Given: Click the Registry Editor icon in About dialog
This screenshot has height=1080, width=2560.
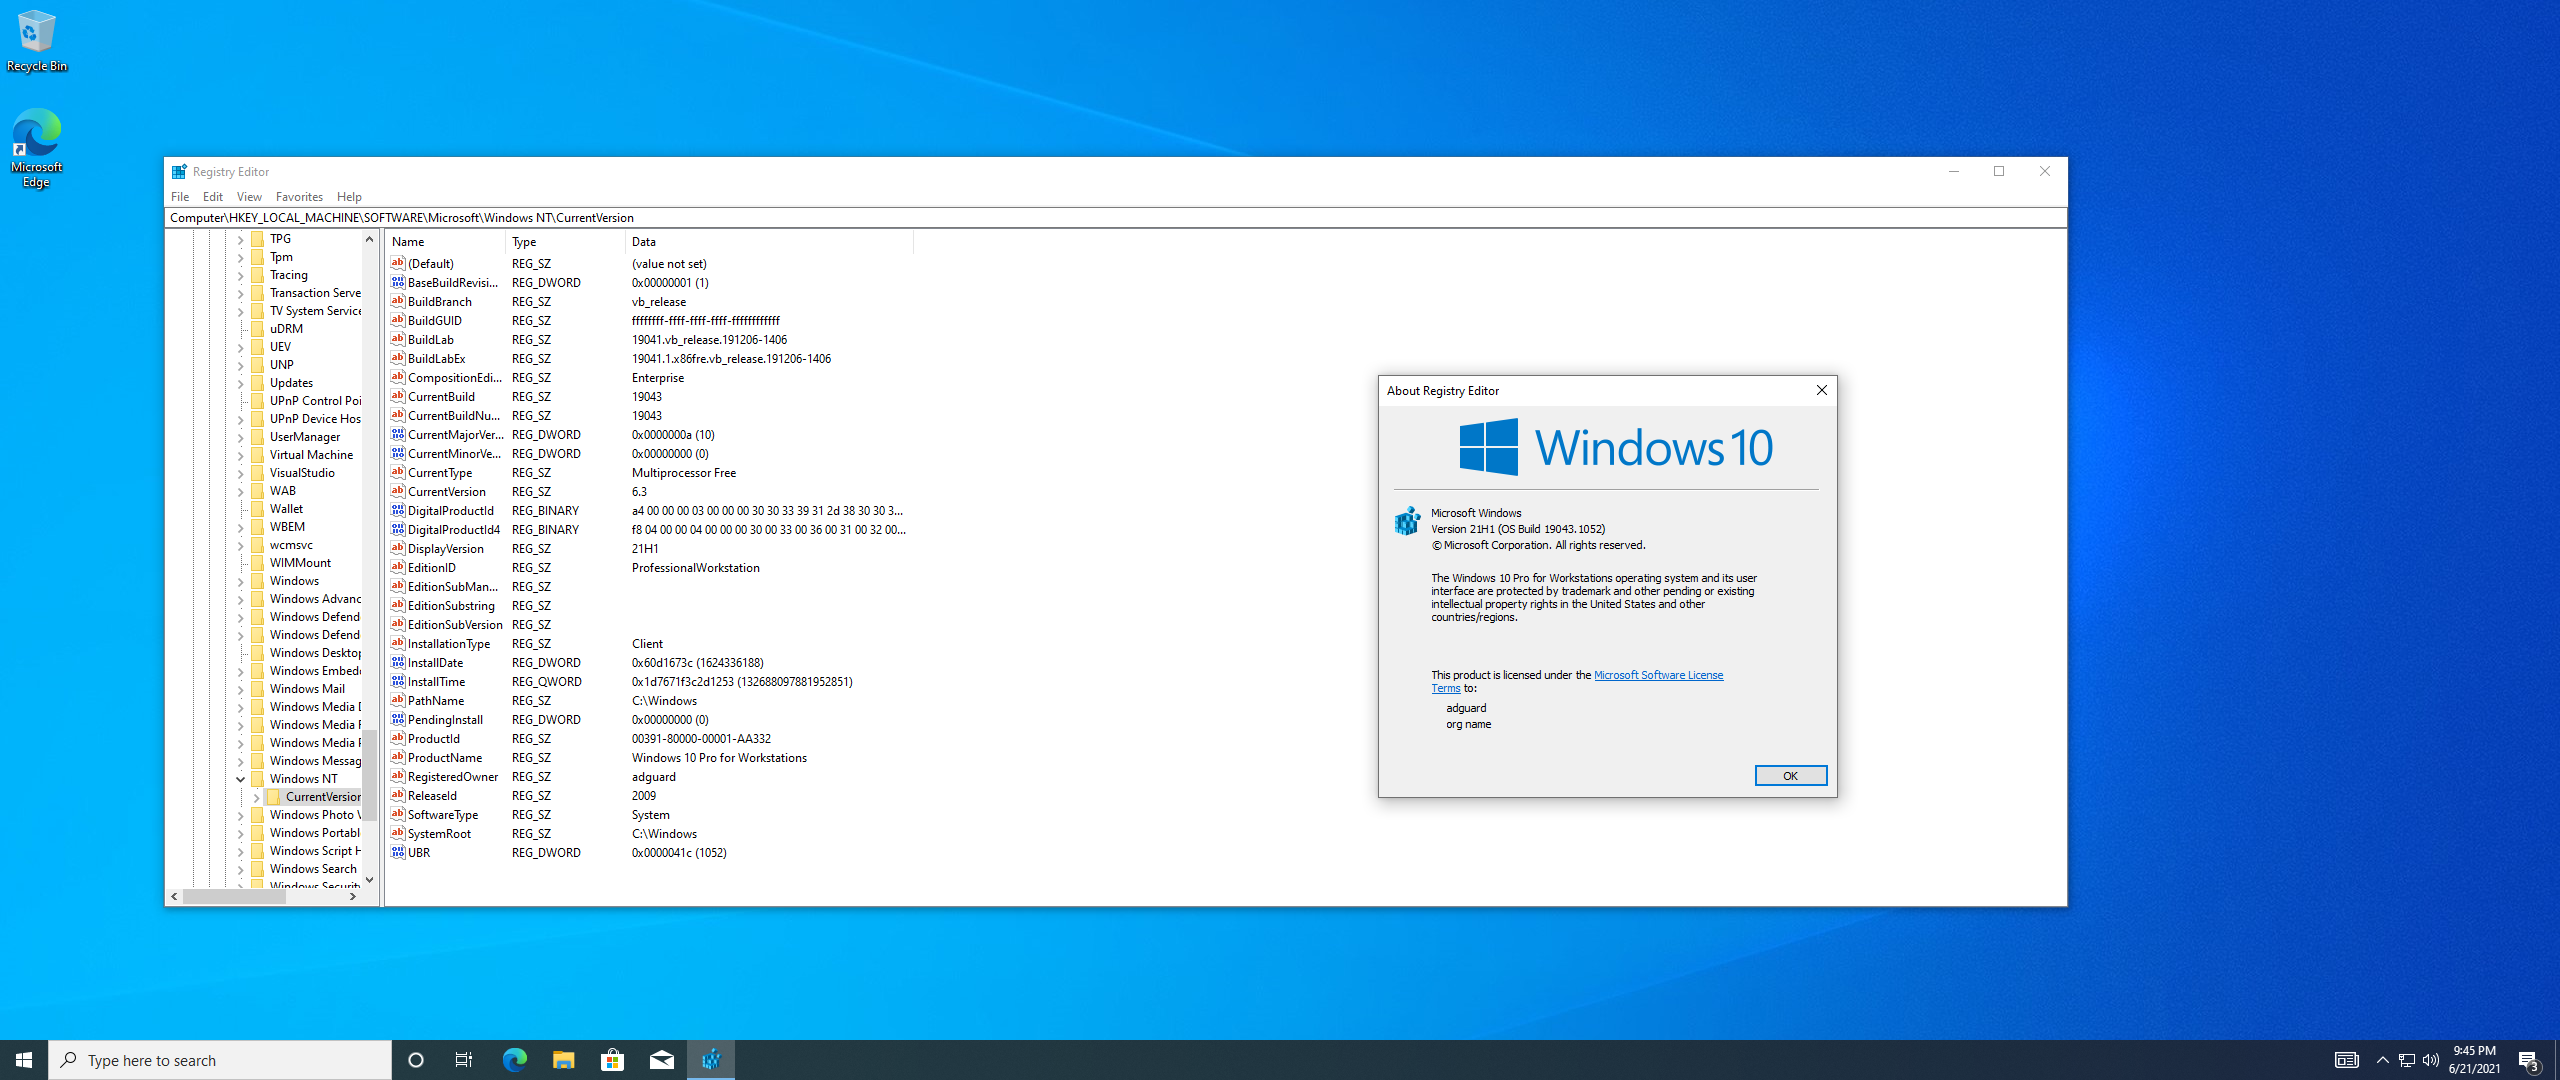Looking at the screenshot, I should [x=1408, y=521].
